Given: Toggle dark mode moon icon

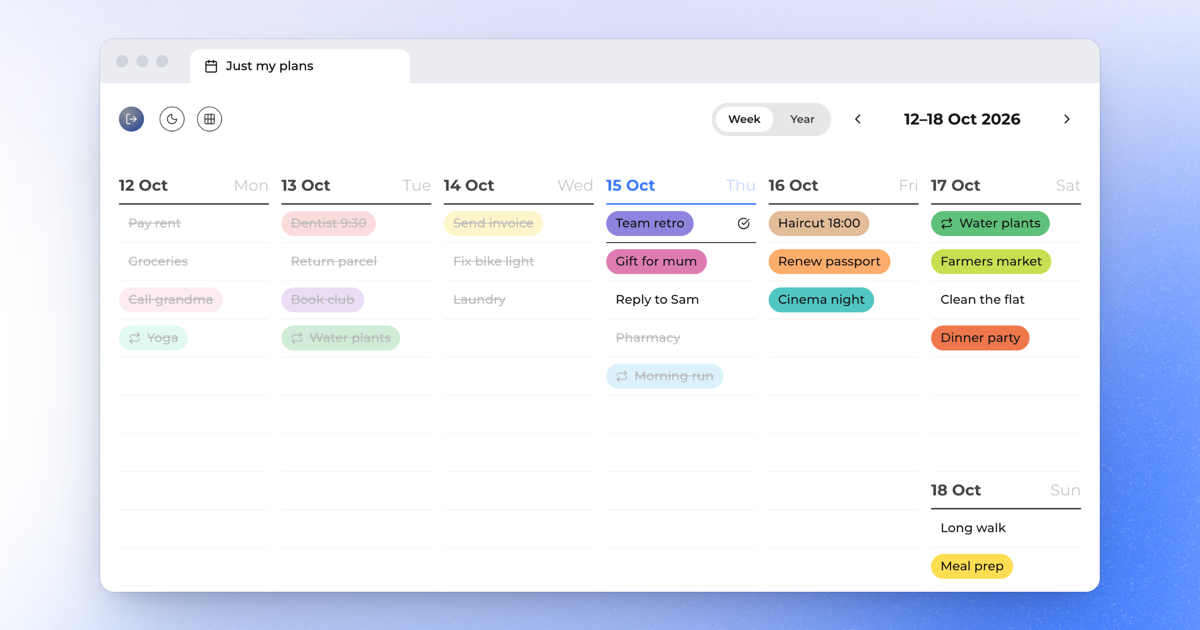Looking at the screenshot, I should pyautogui.click(x=172, y=119).
